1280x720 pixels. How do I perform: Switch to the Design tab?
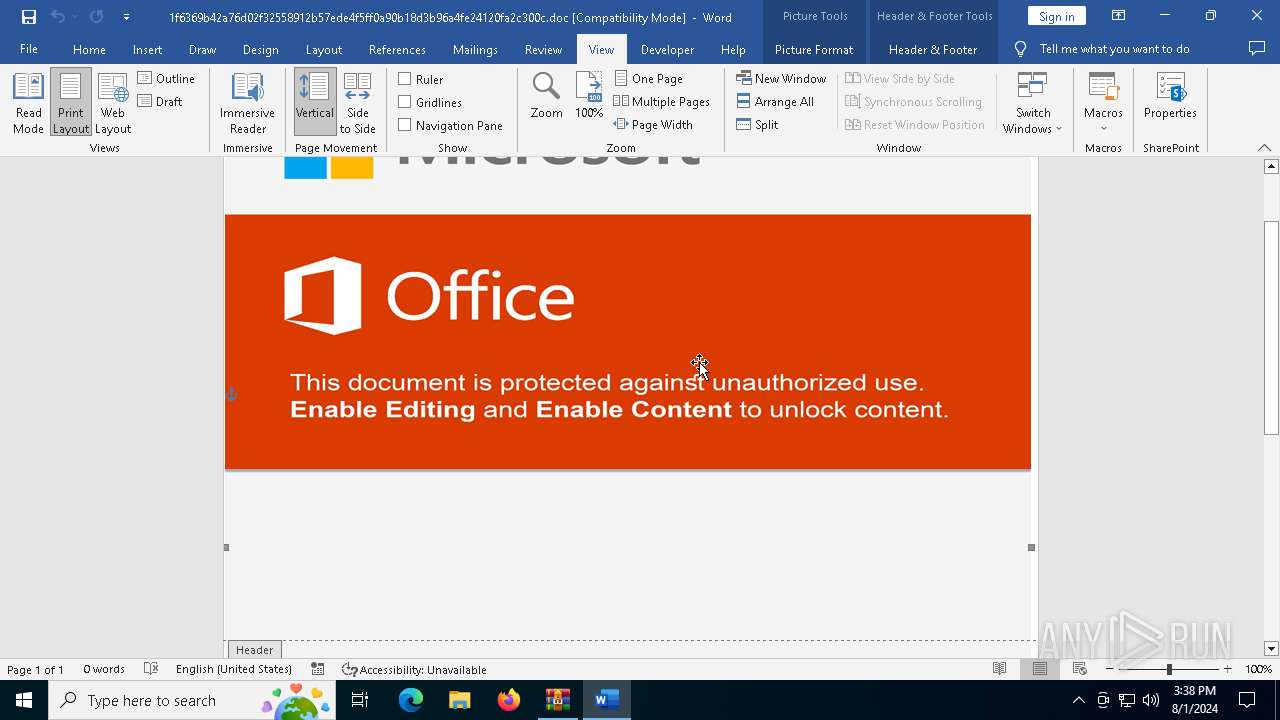260,49
